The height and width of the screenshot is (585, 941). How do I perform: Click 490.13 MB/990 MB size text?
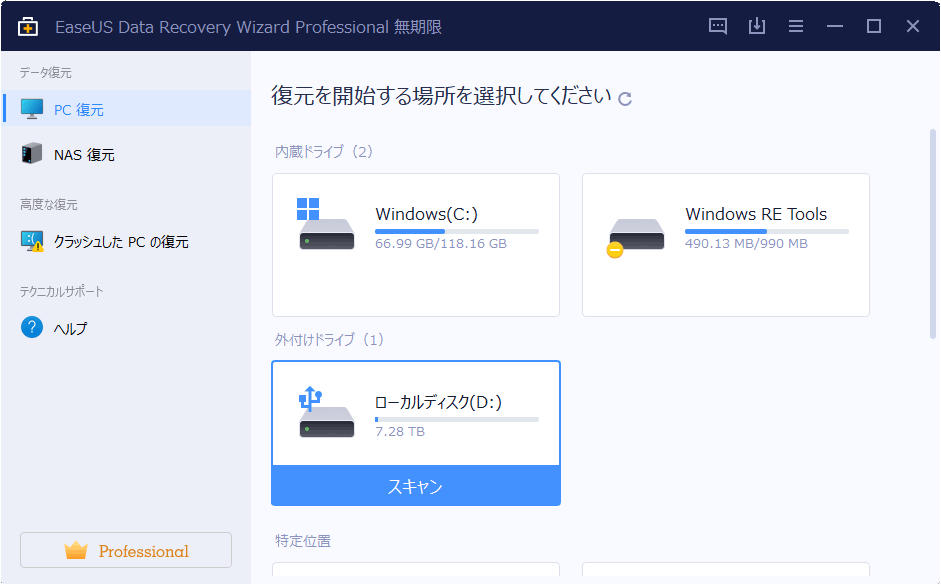pos(747,244)
